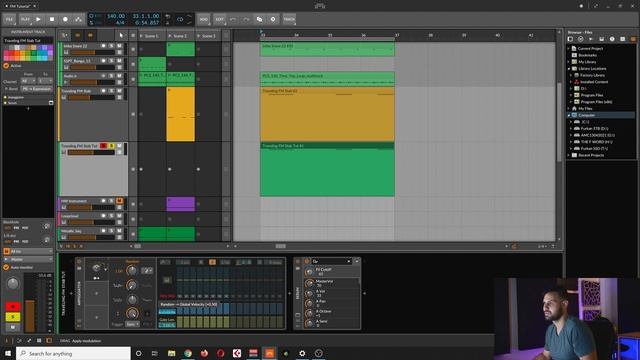Click the first browser toolbar icon

[571, 39]
